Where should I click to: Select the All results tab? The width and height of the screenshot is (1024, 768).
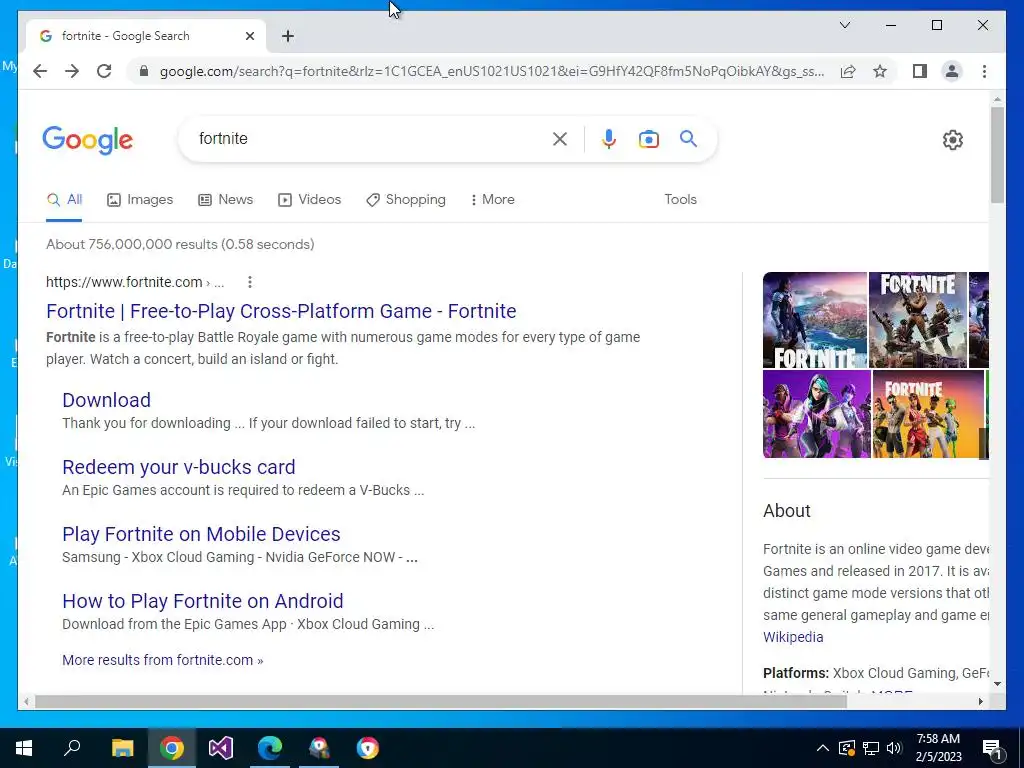64,200
